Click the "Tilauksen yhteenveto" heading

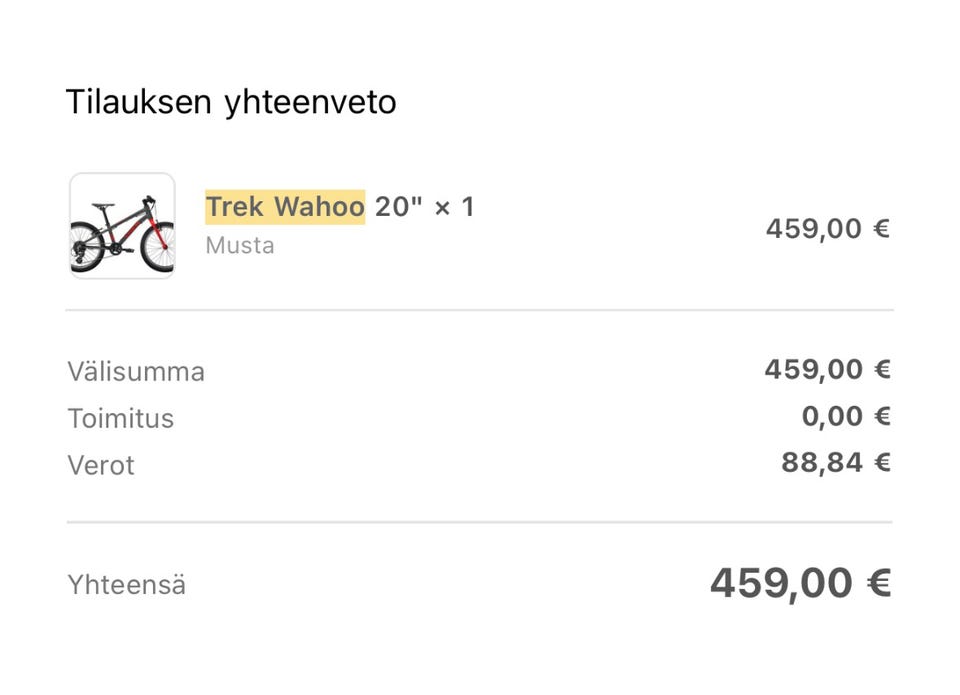(231, 102)
